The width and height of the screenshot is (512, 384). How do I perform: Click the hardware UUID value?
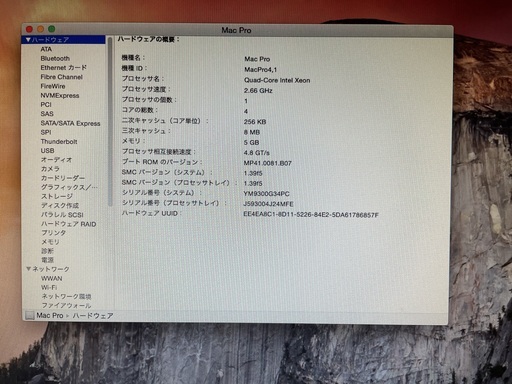pyautogui.click(x=311, y=215)
